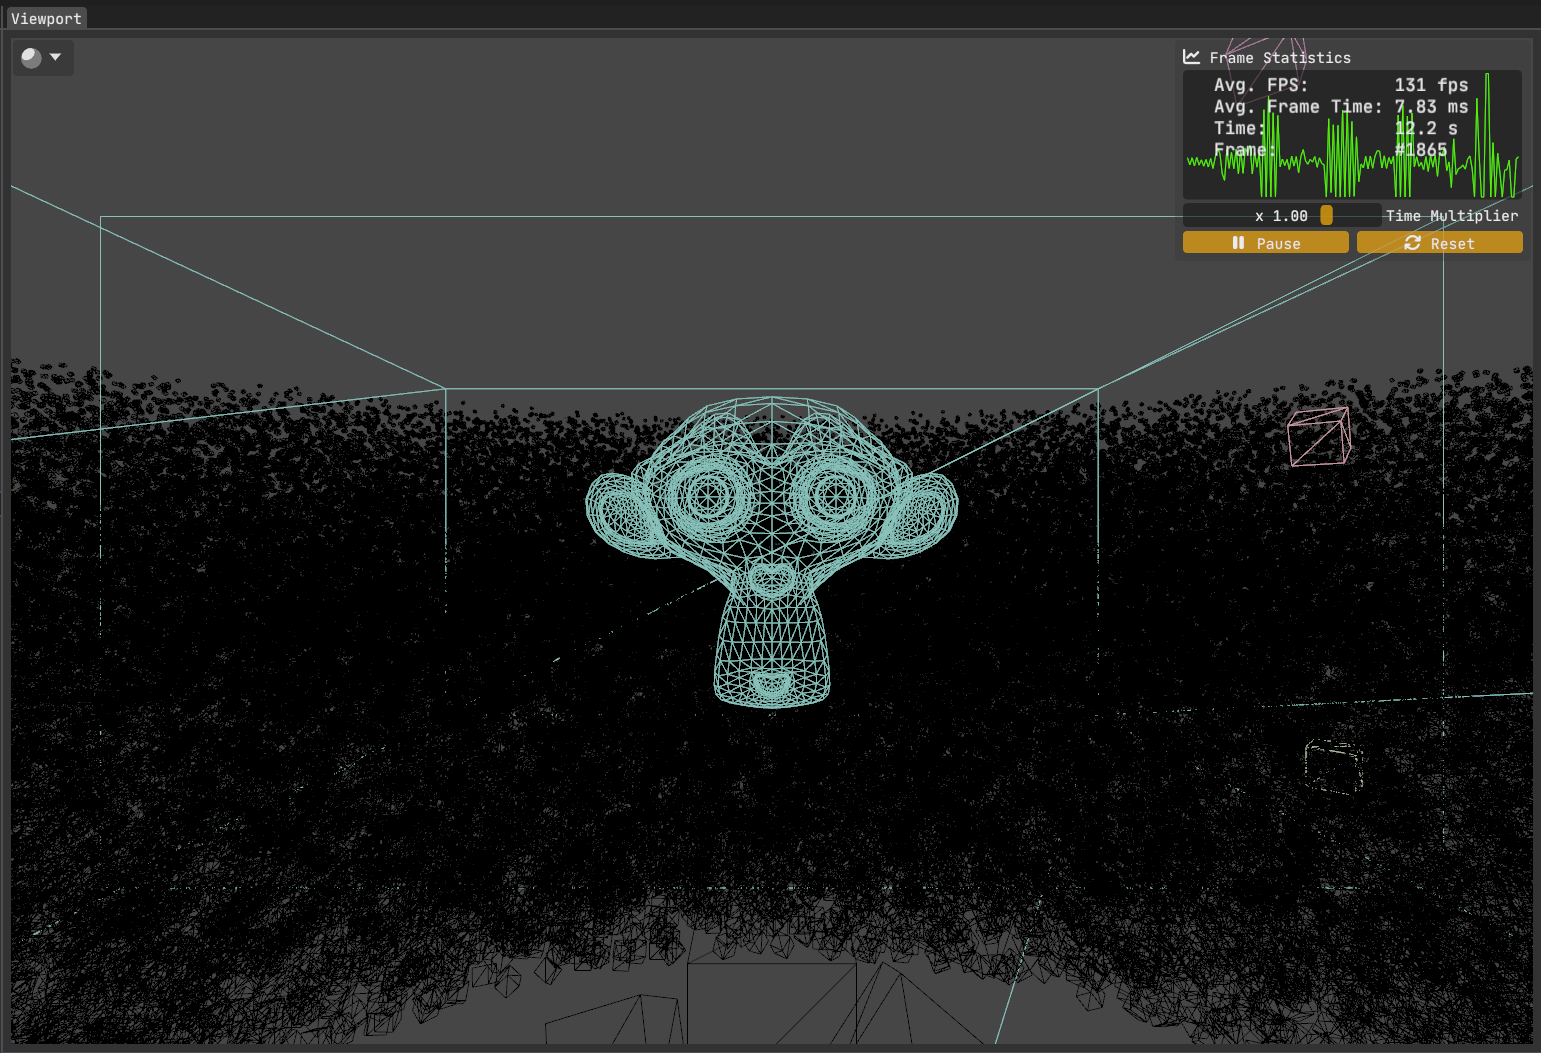1541x1053 pixels.
Task: Click the monkey's right eye ring
Action: click(834, 495)
